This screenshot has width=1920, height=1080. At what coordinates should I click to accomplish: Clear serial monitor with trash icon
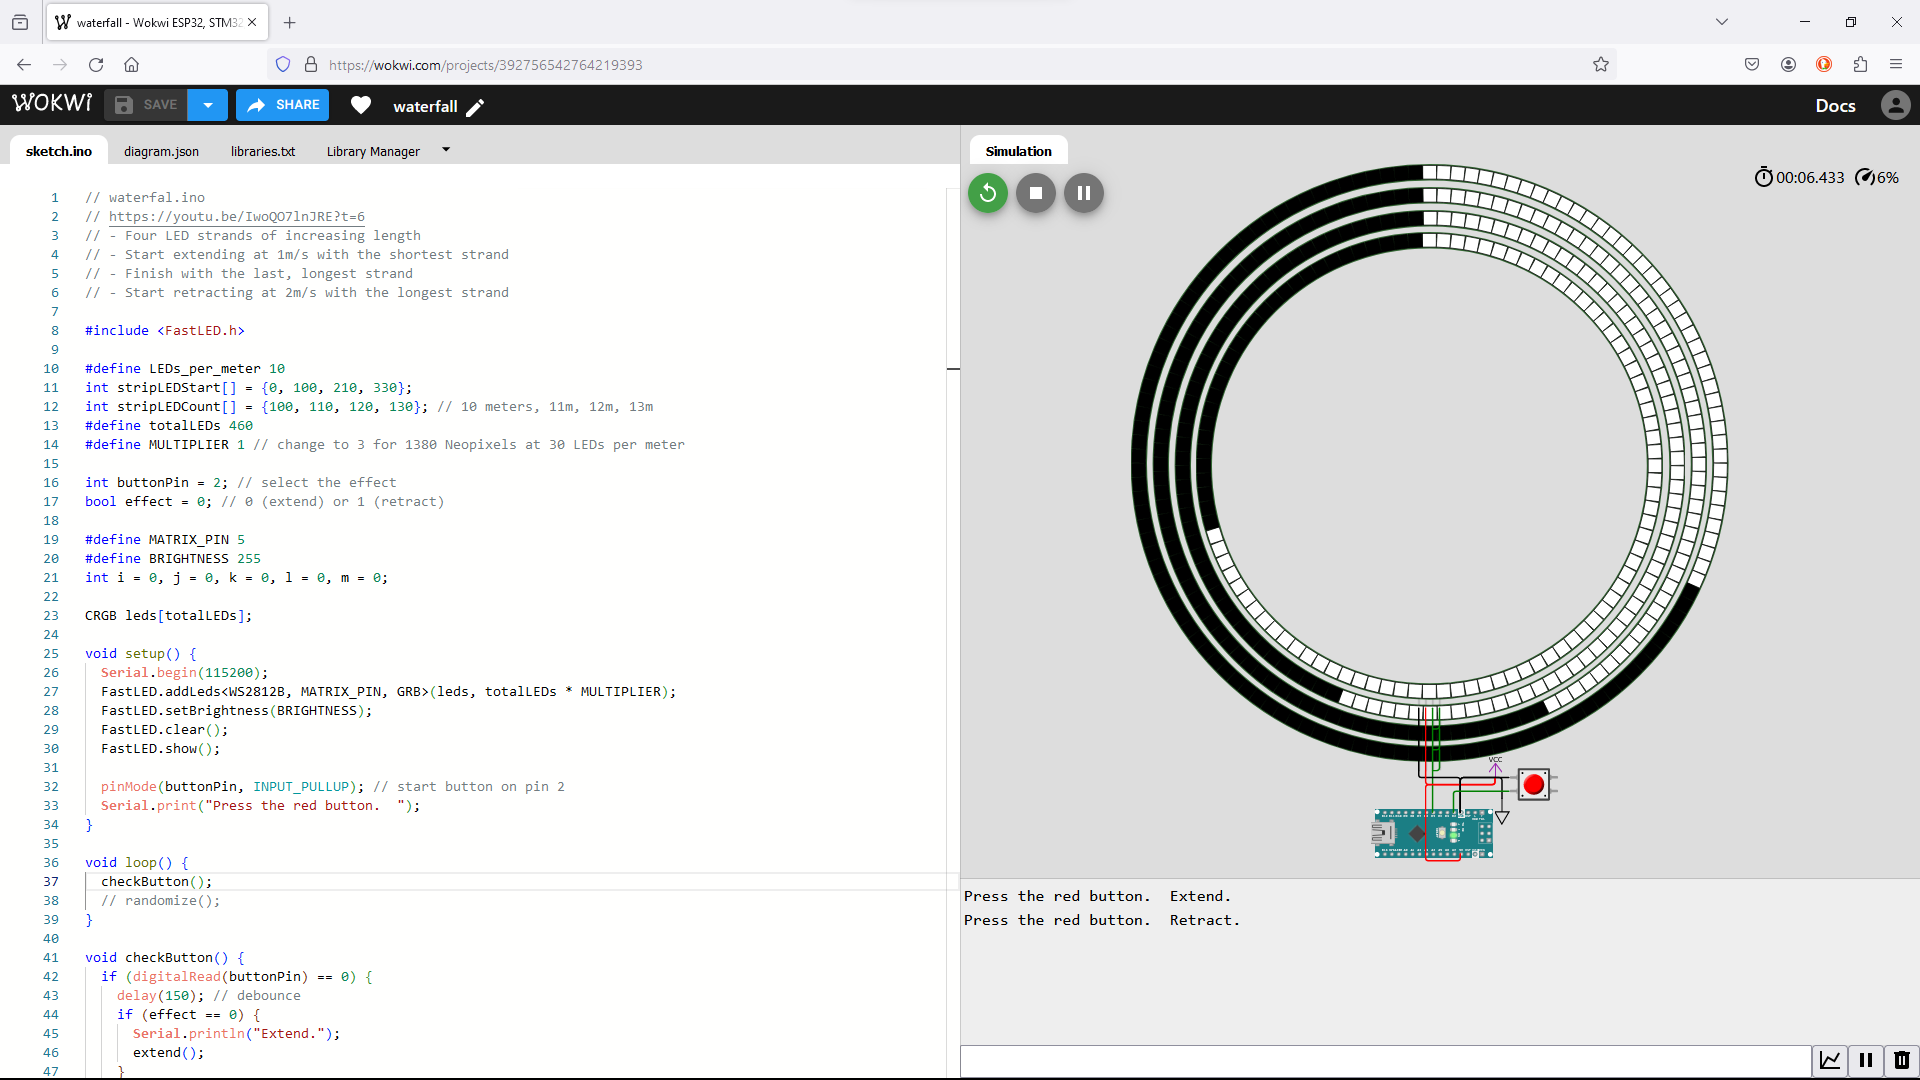point(1901,1060)
